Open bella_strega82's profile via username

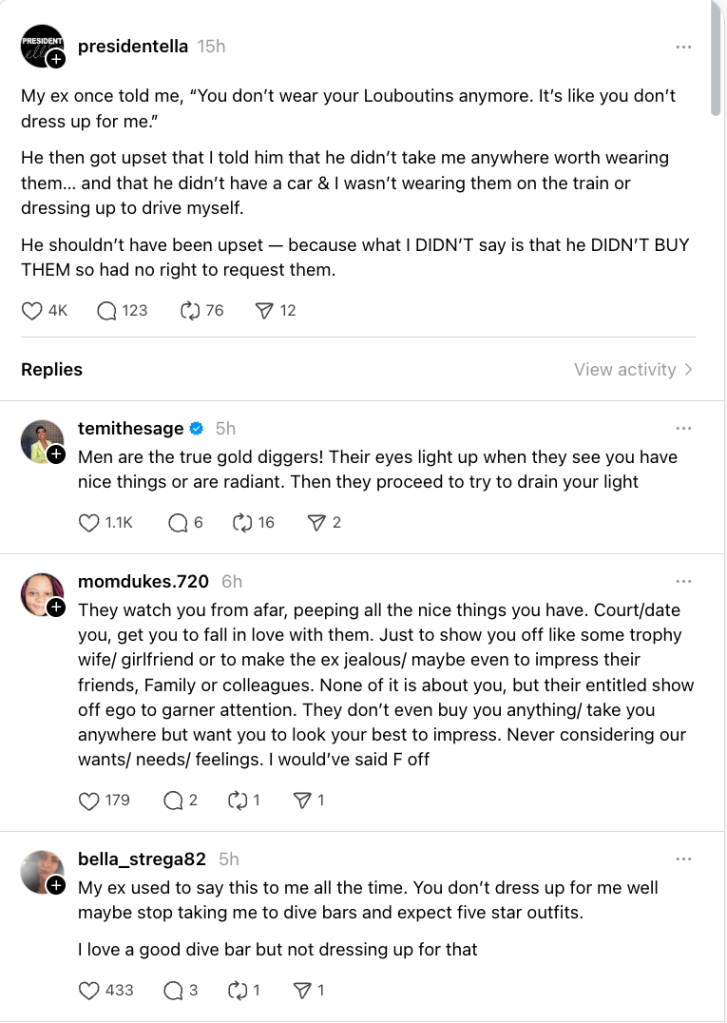point(141,859)
